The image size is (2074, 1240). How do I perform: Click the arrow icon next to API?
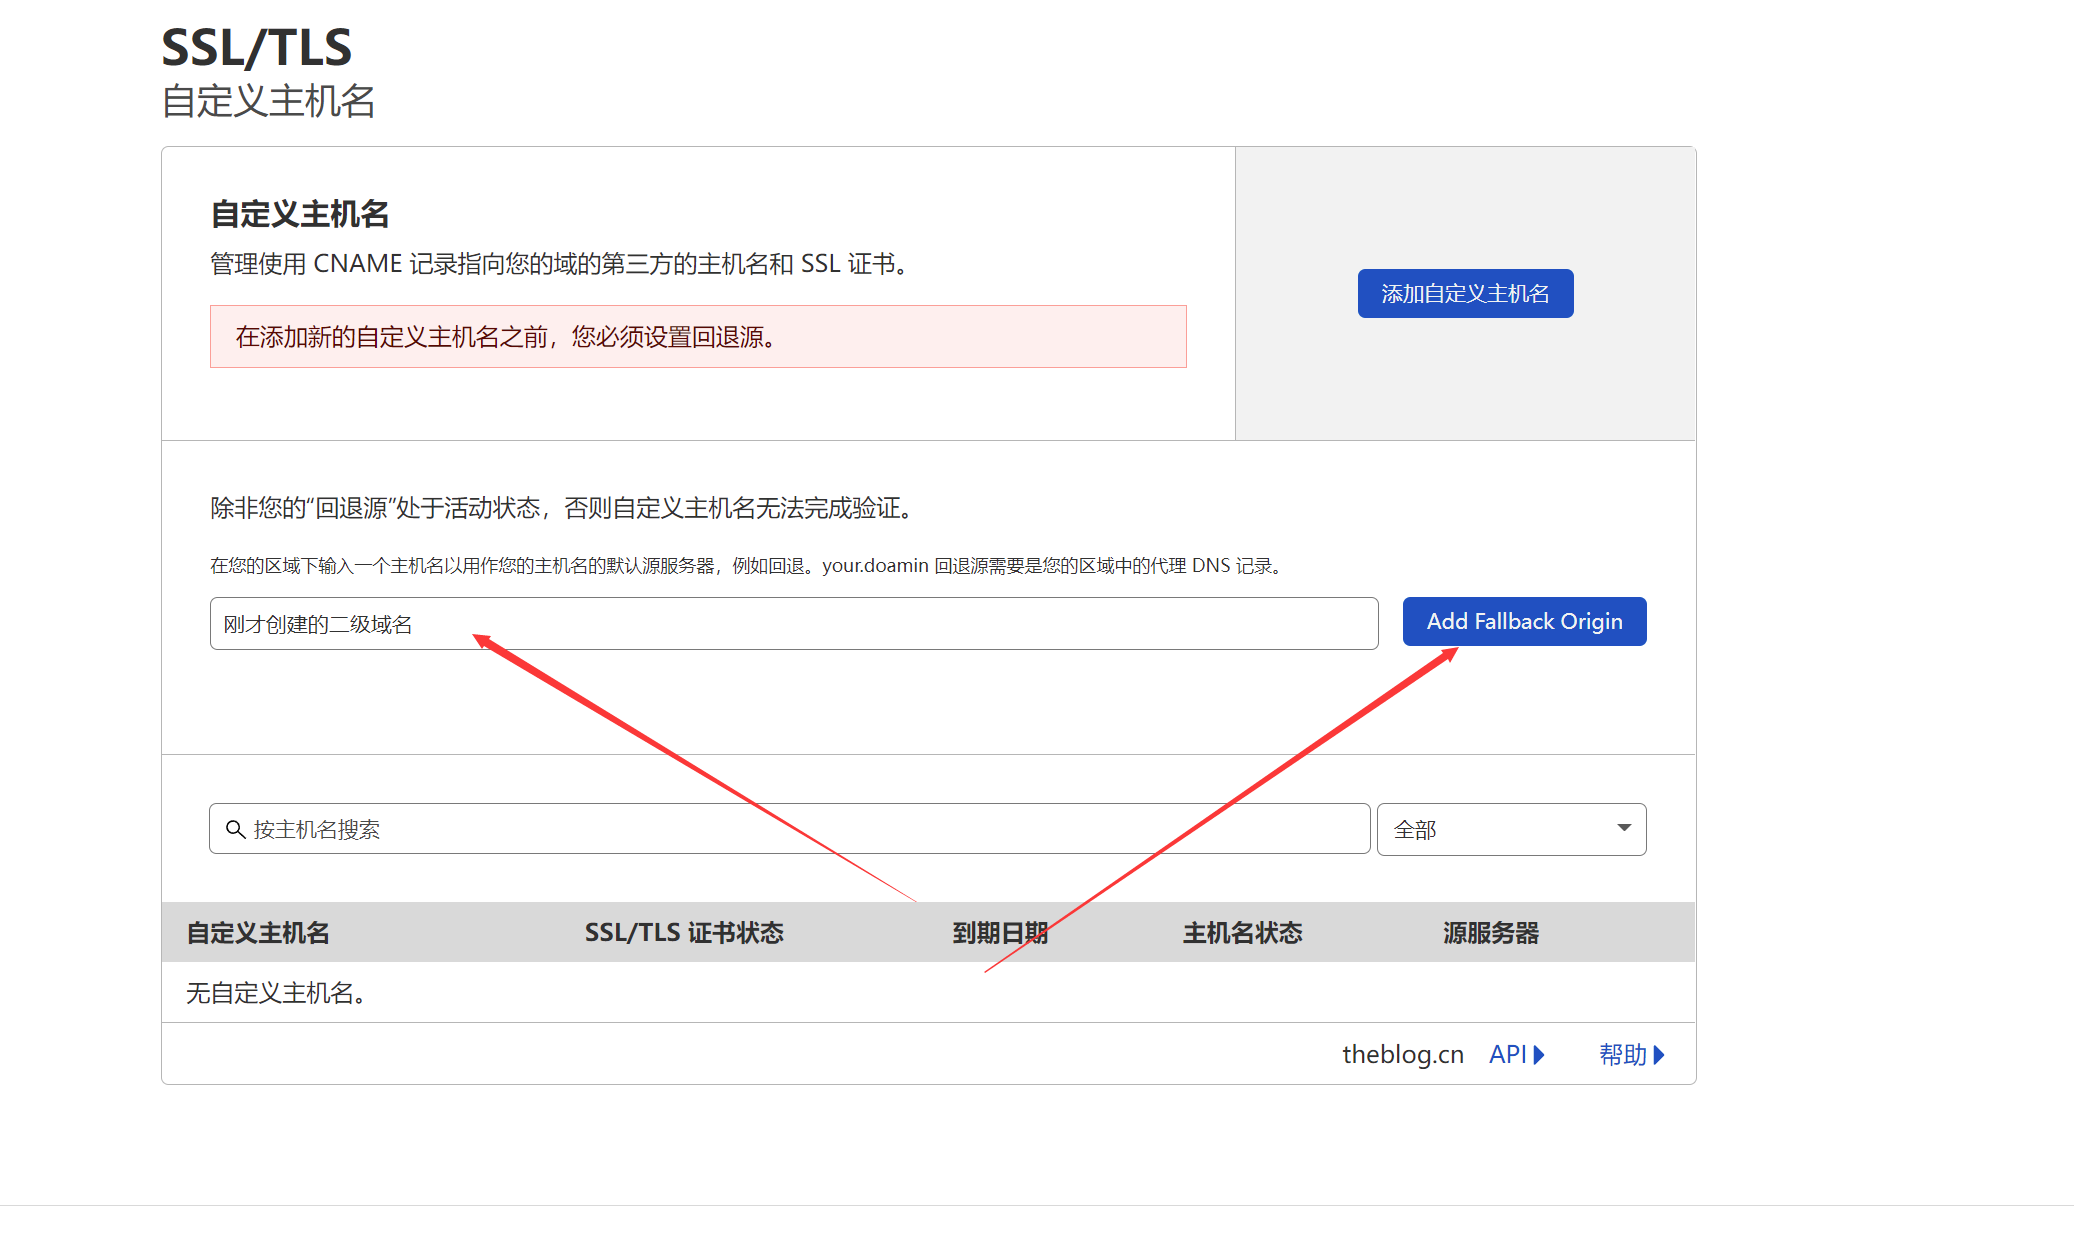pos(1540,1054)
